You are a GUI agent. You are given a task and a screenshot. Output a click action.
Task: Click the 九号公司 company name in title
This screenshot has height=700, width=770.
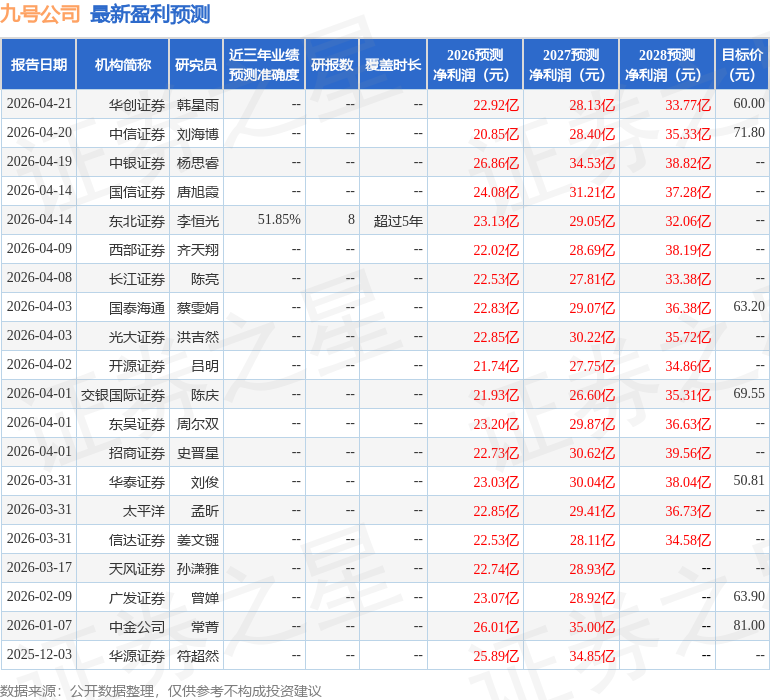41,14
